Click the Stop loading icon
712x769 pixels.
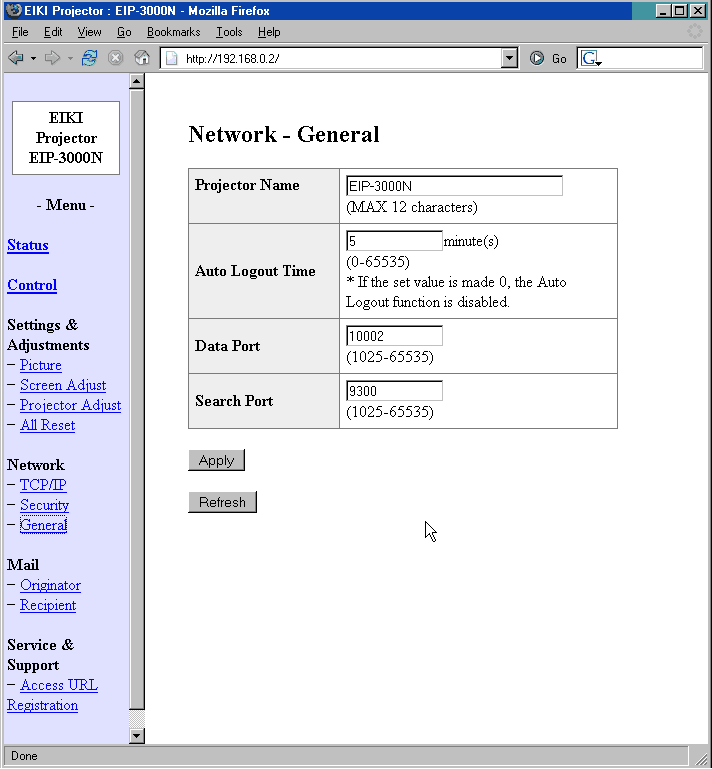tap(115, 58)
